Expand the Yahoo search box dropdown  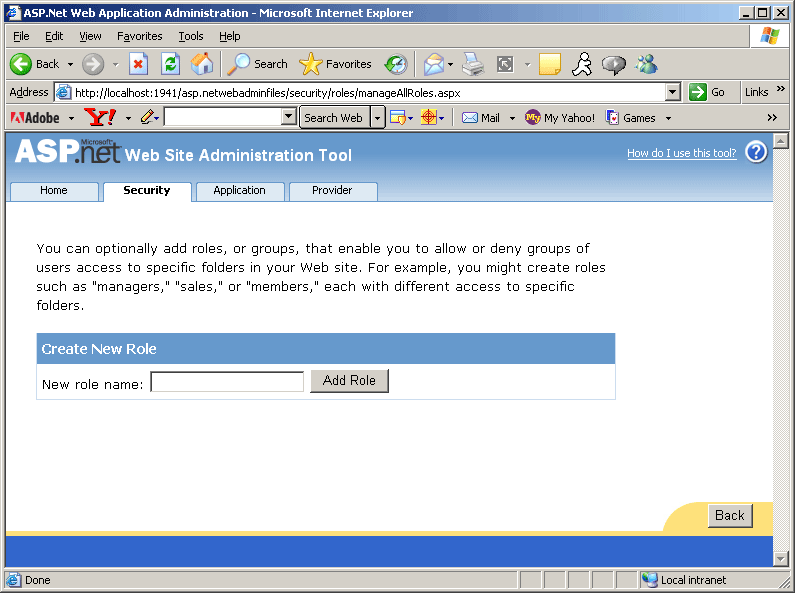coord(289,117)
